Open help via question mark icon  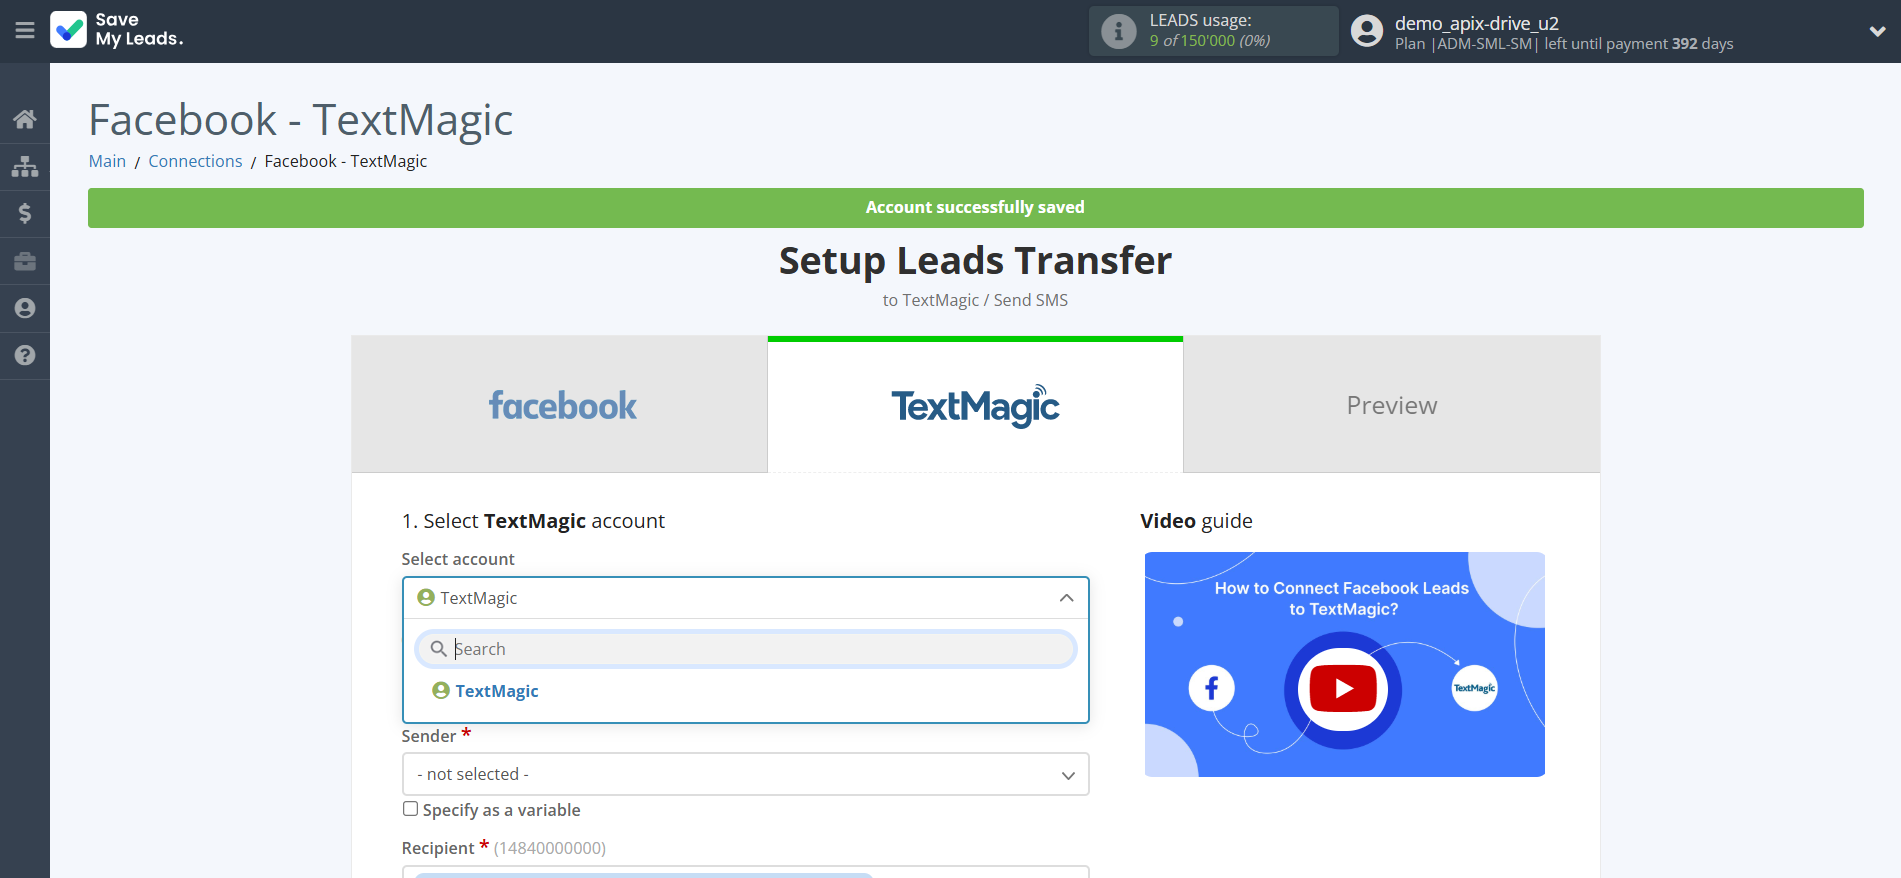25,355
